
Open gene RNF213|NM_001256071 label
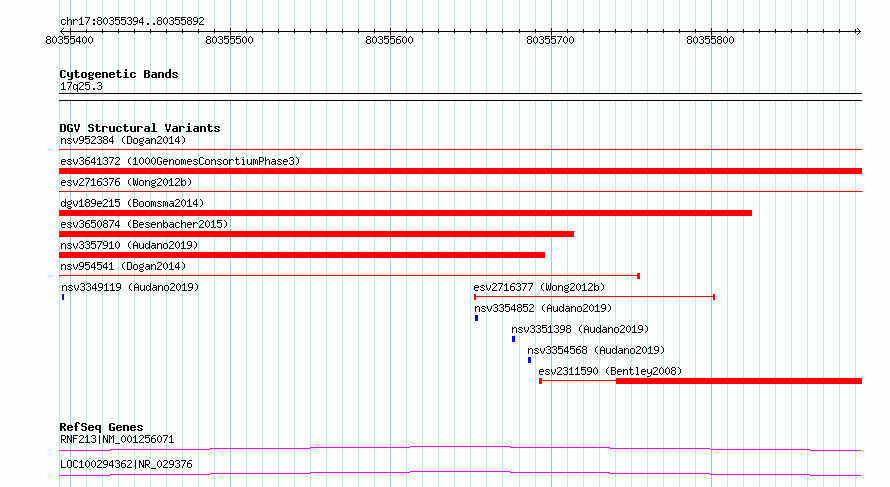[117, 439]
